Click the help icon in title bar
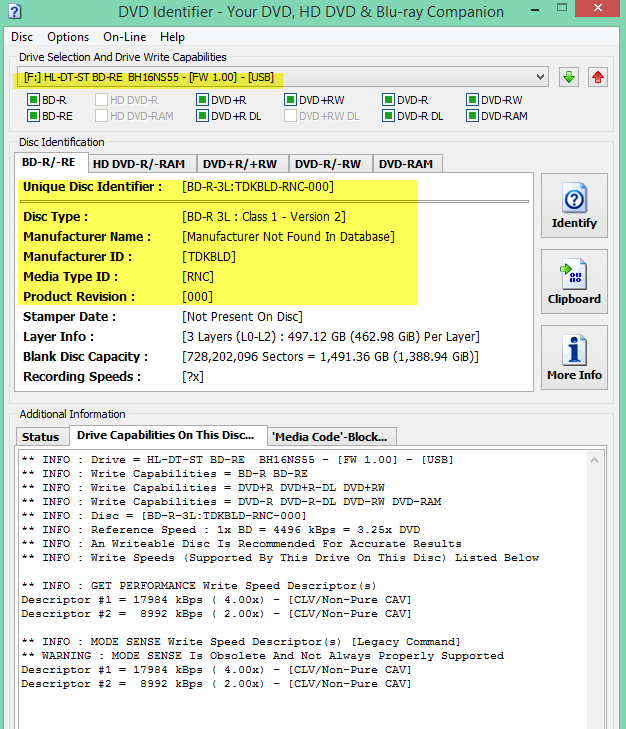 pos(15,11)
